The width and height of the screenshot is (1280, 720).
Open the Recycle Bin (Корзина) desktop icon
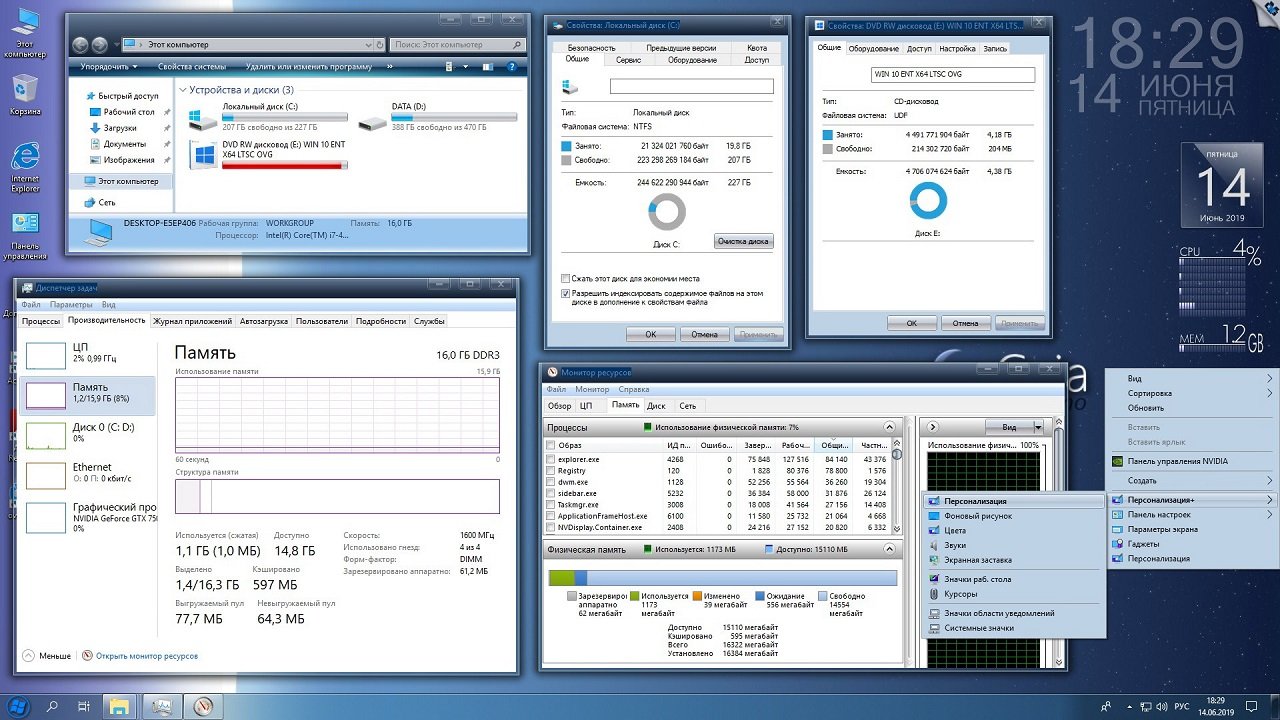pos(24,90)
